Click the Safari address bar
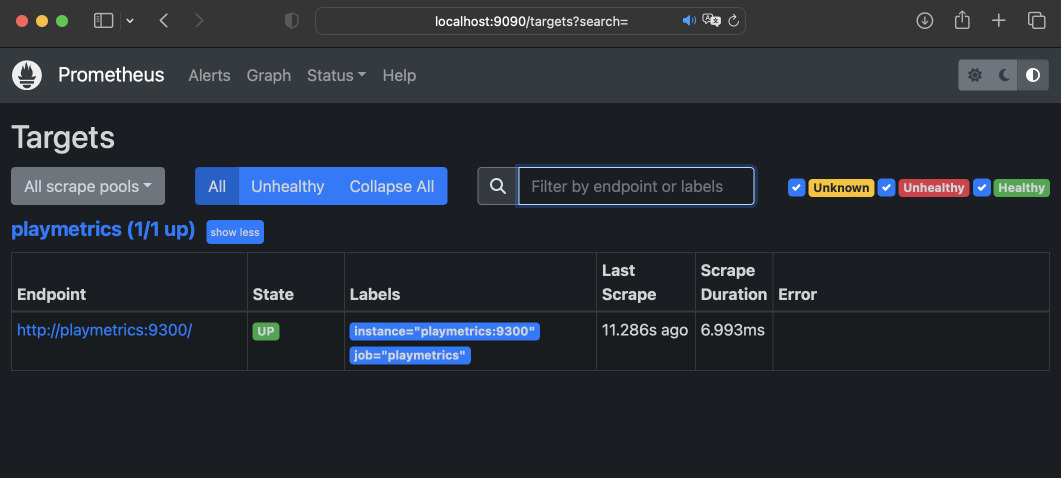Viewport: 1061px width, 478px height. pos(530,21)
